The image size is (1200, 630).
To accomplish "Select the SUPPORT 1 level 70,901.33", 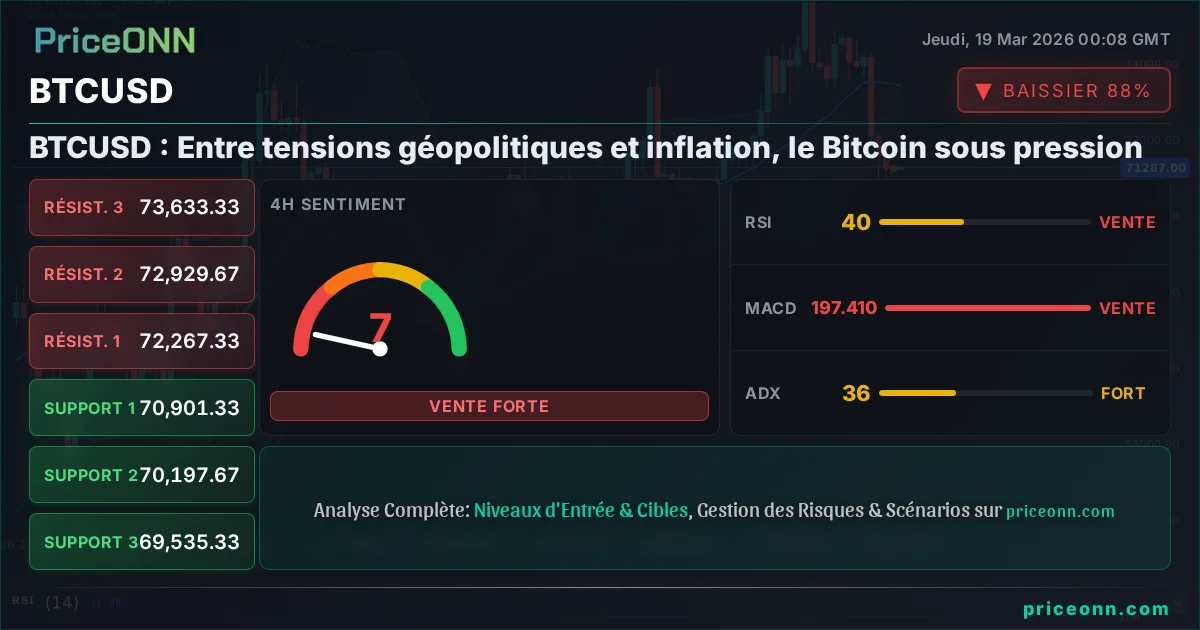I will (142, 408).
